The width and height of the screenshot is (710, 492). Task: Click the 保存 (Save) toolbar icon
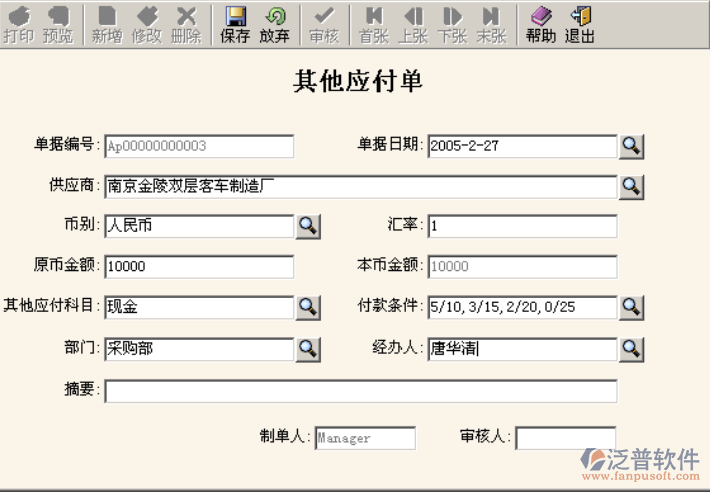coord(235,25)
